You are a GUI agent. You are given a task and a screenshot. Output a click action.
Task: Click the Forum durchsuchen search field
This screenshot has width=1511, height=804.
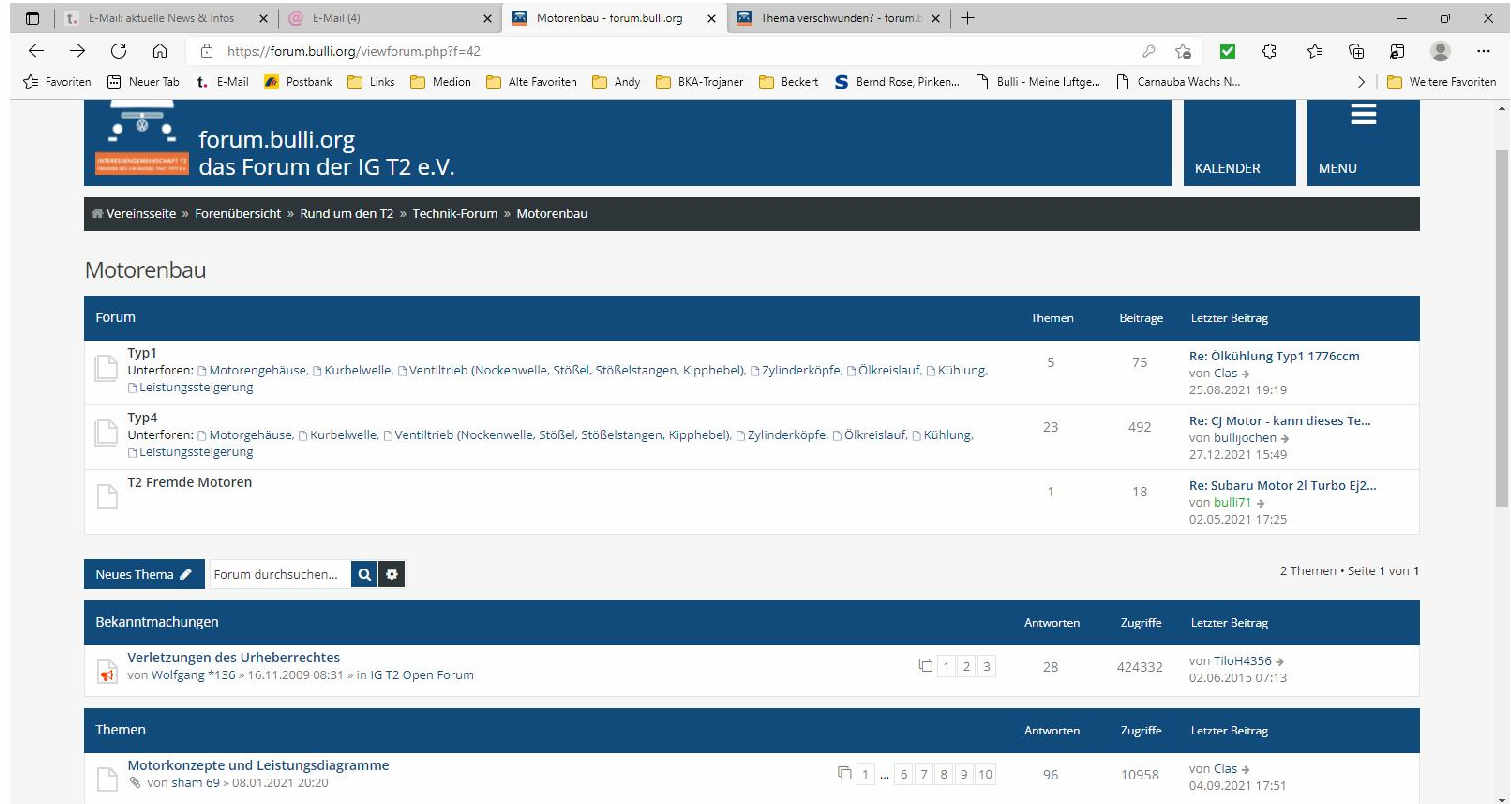[x=279, y=574]
